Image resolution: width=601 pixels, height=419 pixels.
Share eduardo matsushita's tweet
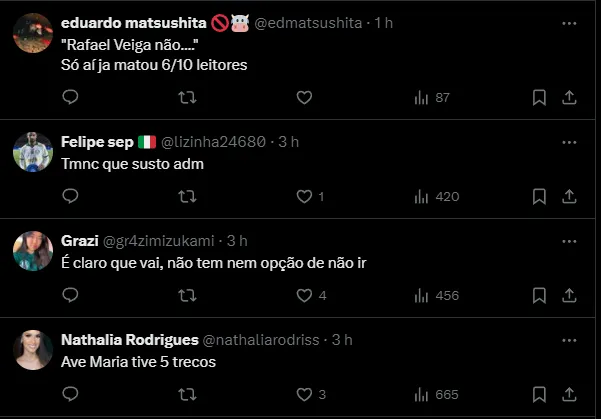pyautogui.click(x=569, y=97)
